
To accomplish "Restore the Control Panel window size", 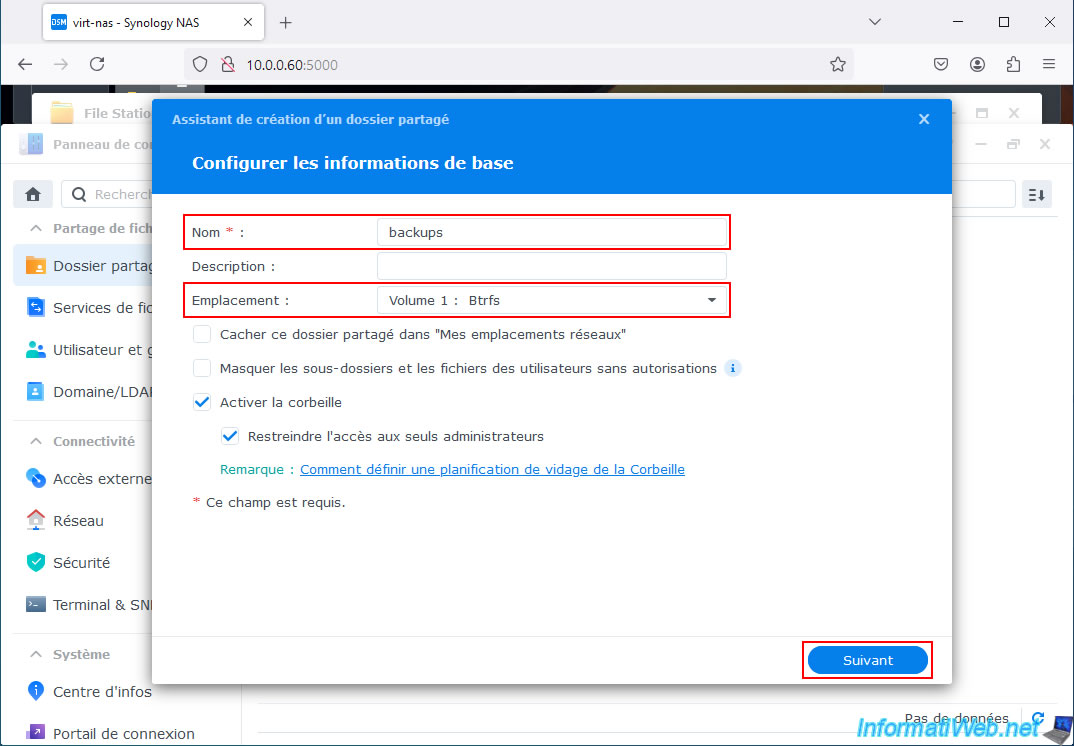I will 1013,145.
